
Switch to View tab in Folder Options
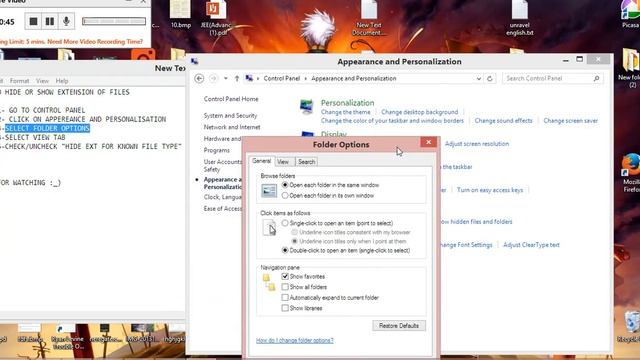[x=283, y=162]
